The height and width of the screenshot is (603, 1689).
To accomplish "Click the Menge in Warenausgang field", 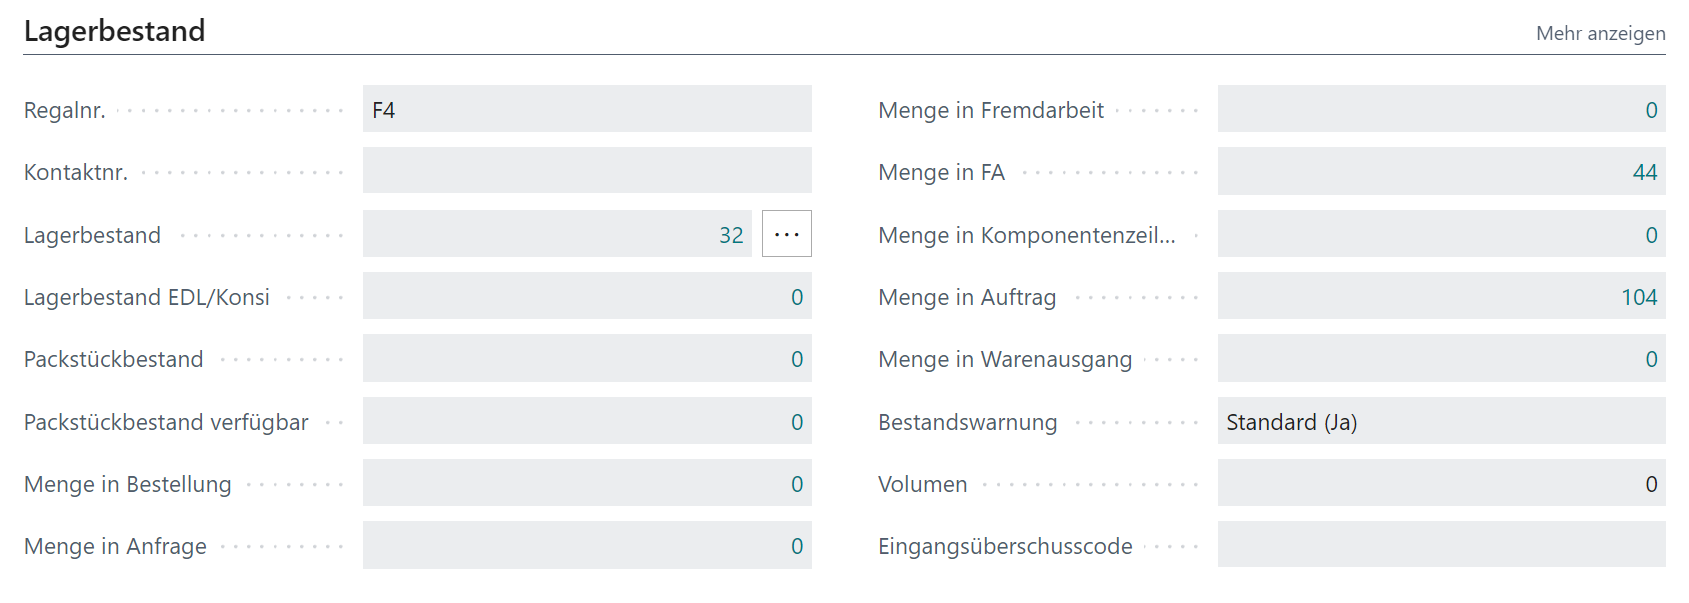I will pos(1440,358).
